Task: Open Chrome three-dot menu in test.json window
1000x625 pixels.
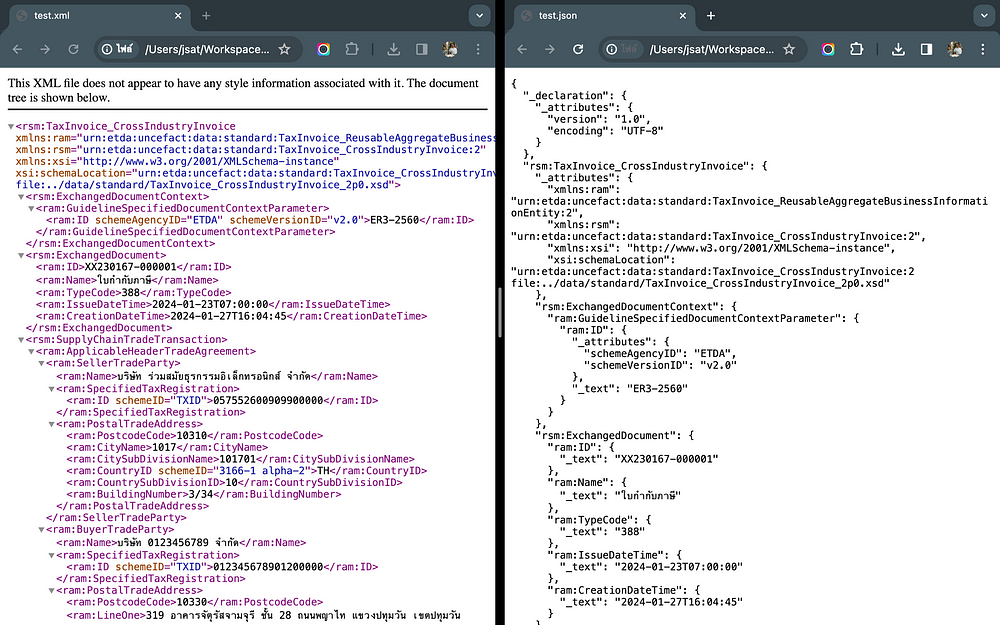Action: (x=982, y=49)
